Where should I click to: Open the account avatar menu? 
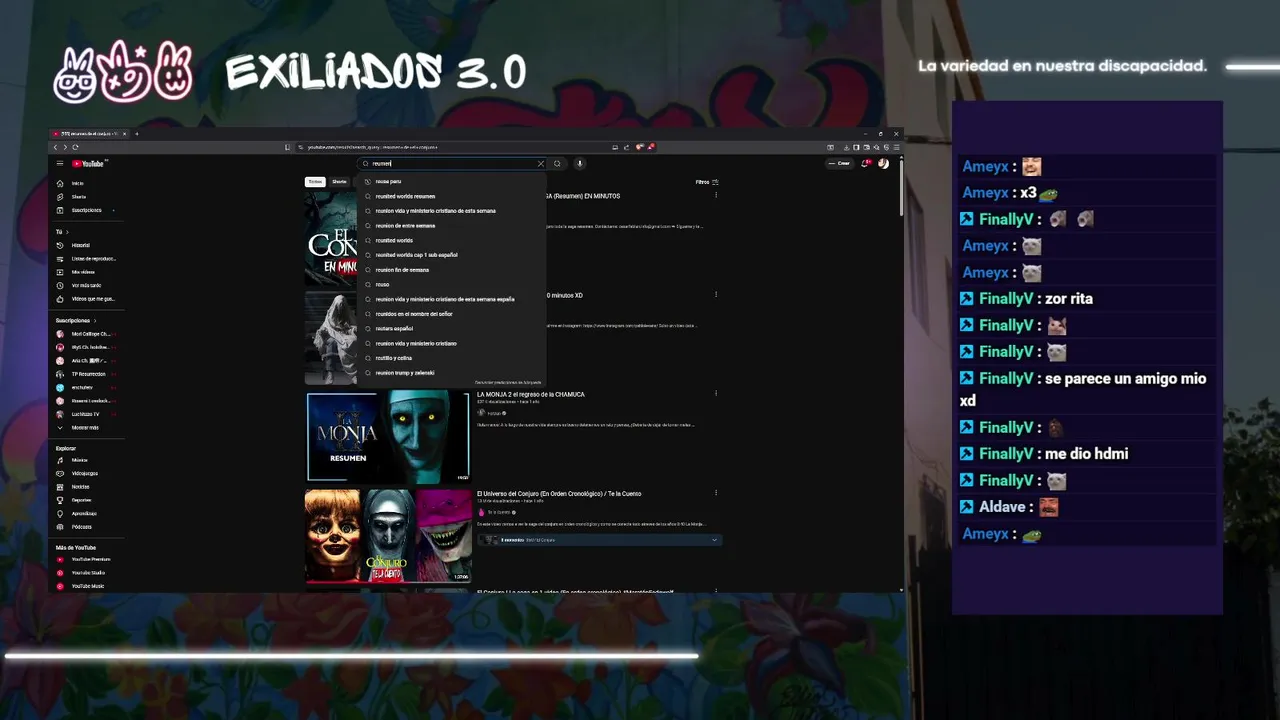[883, 163]
